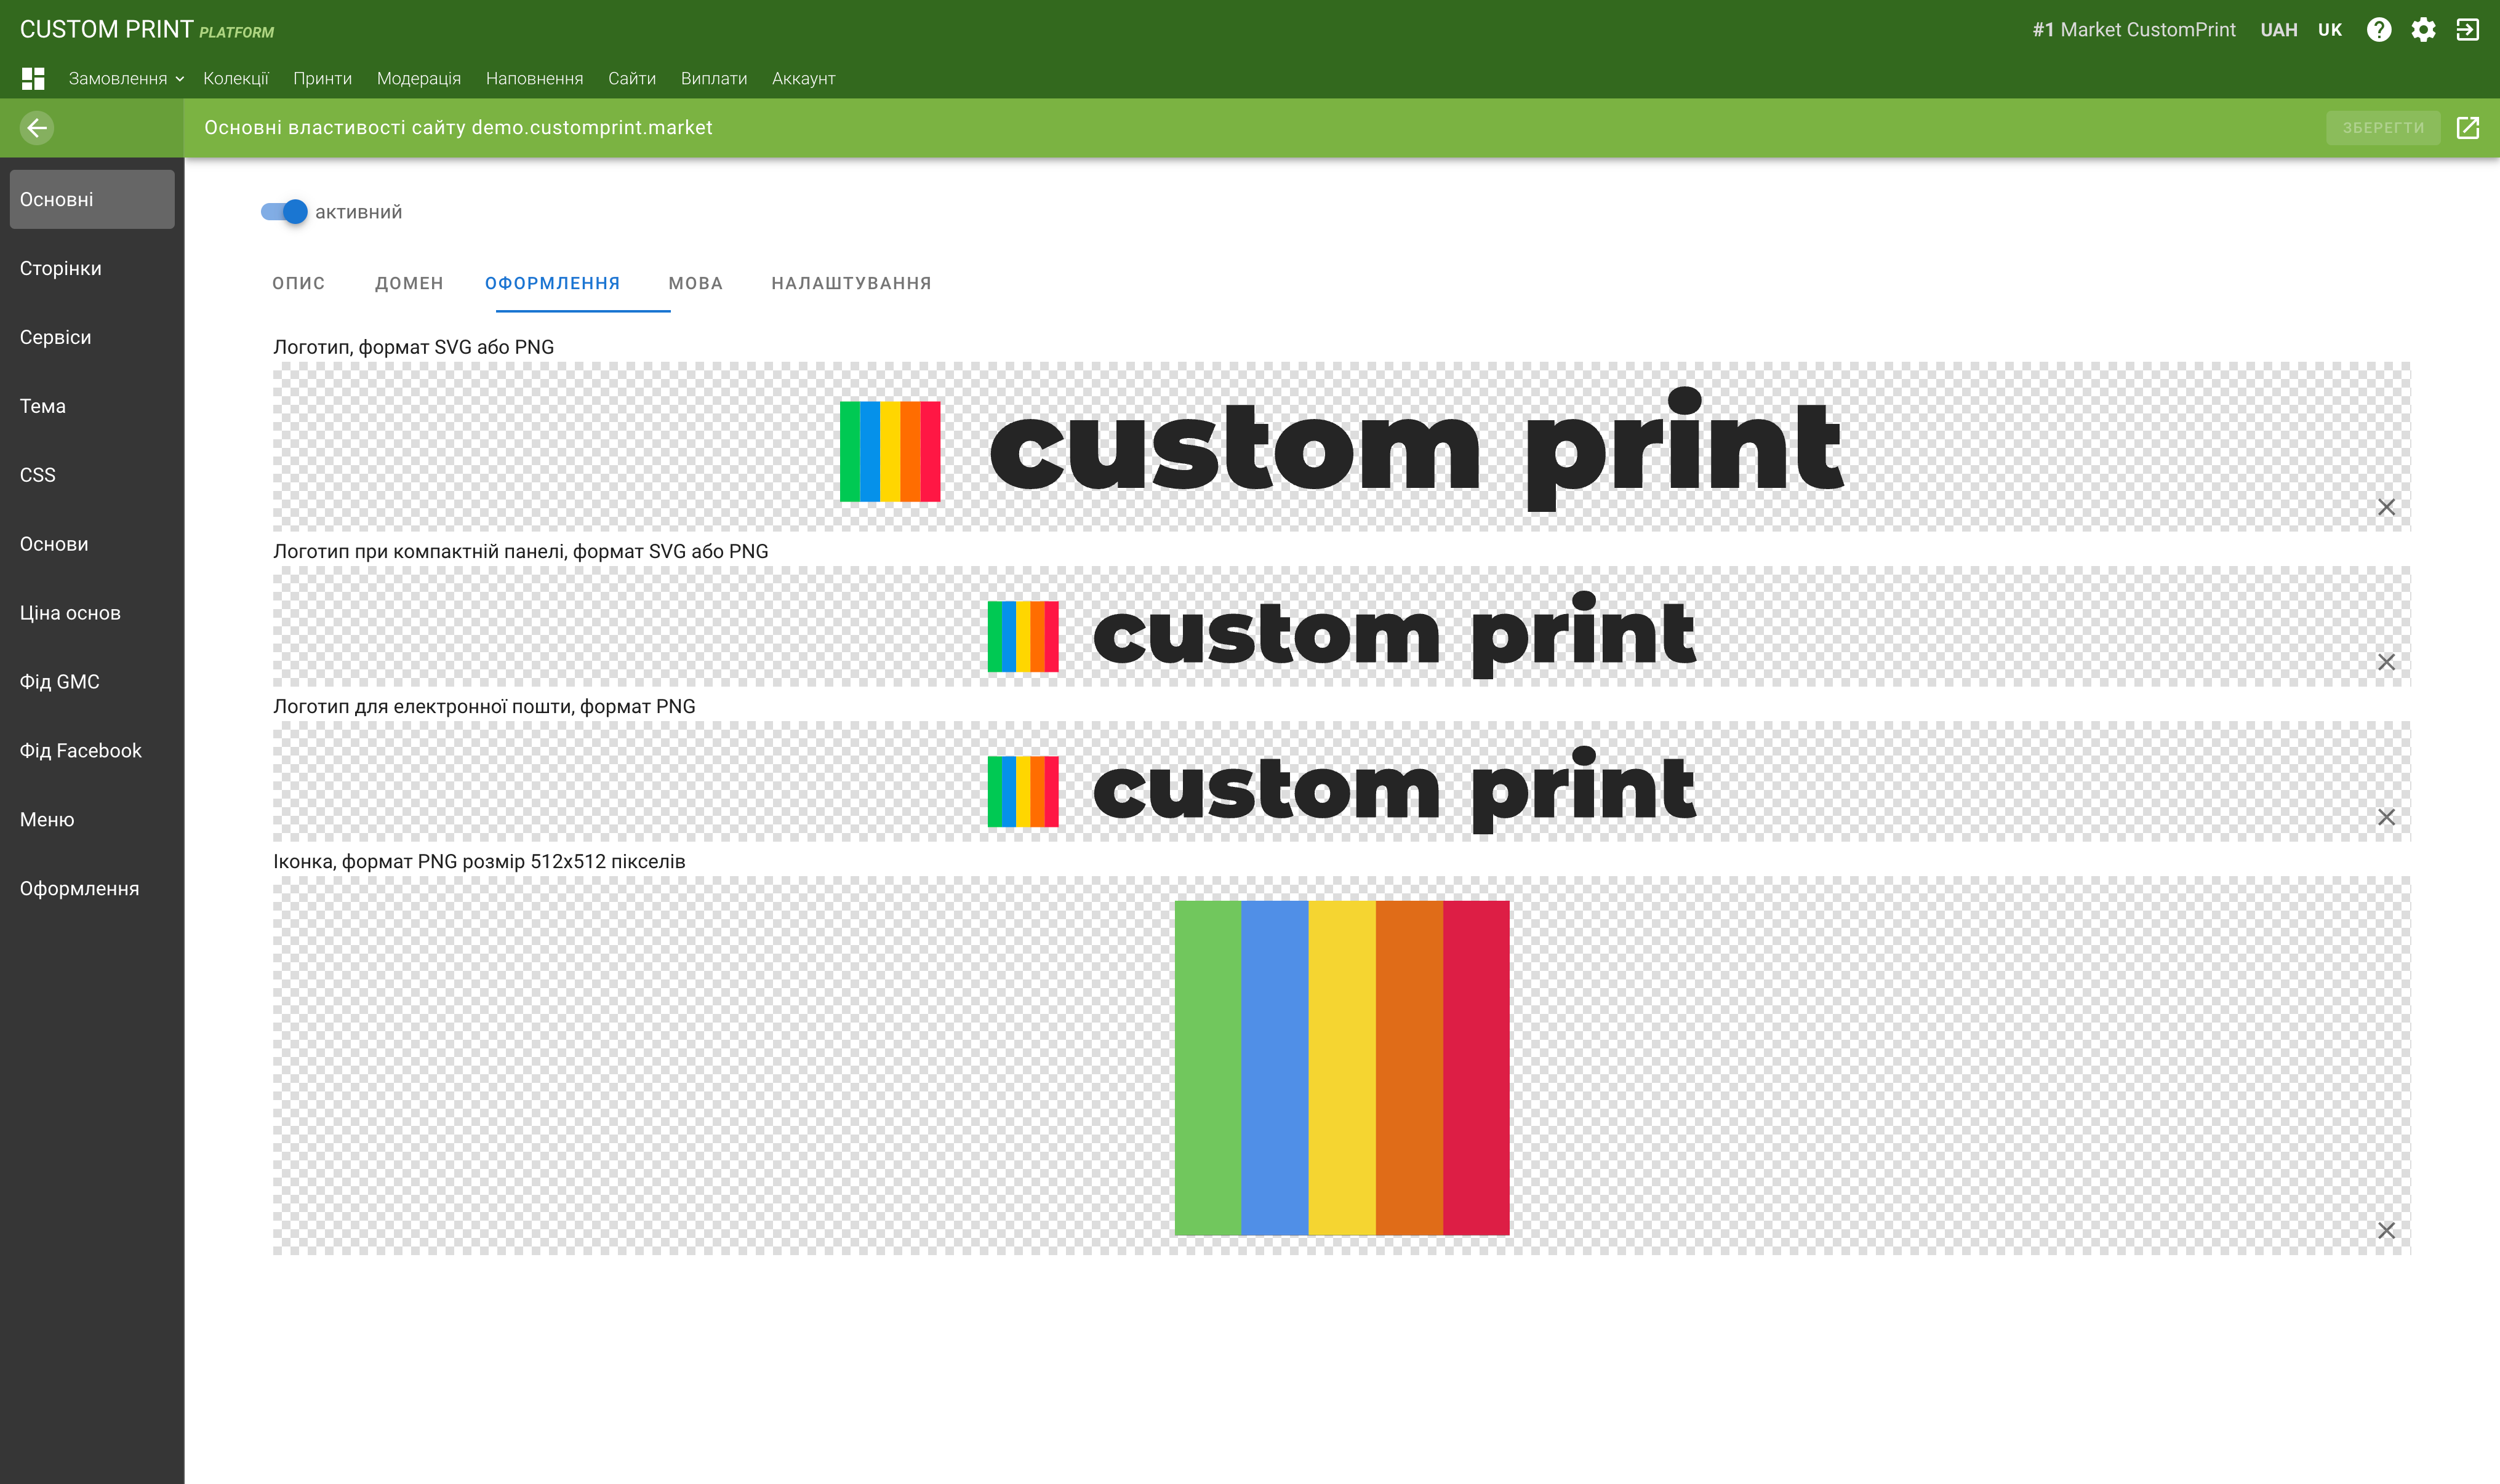This screenshot has width=2500, height=1484.
Task: Open Сервіси in the sidebar
Action: pyautogui.click(x=92, y=337)
